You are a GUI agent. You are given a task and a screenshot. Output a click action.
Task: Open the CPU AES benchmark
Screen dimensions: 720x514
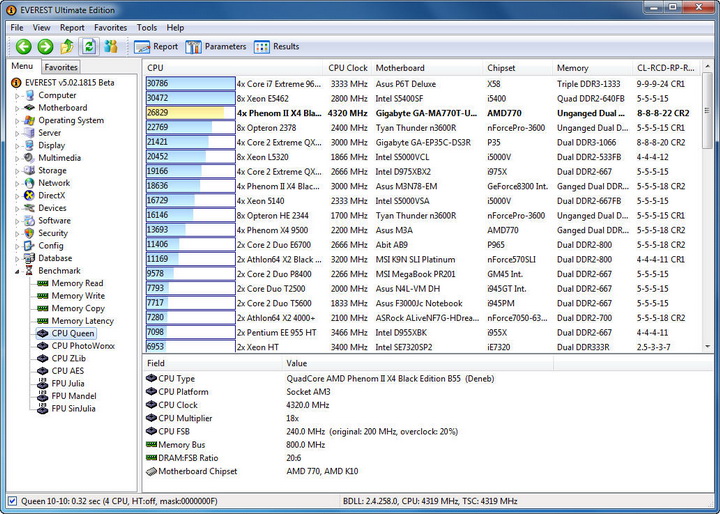[x=68, y=371]
